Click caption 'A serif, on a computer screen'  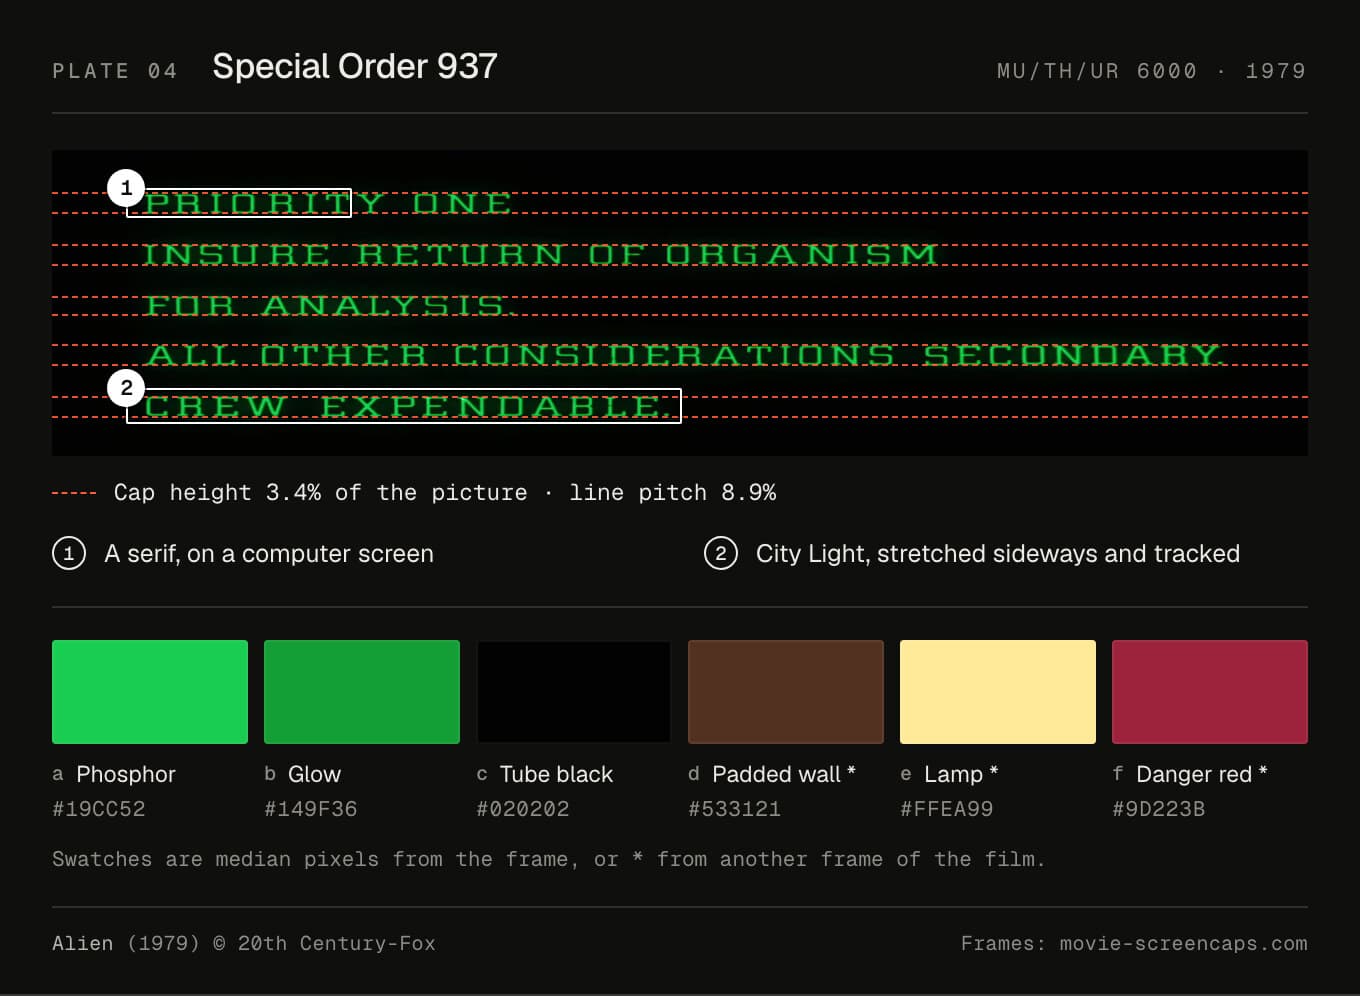269,554
